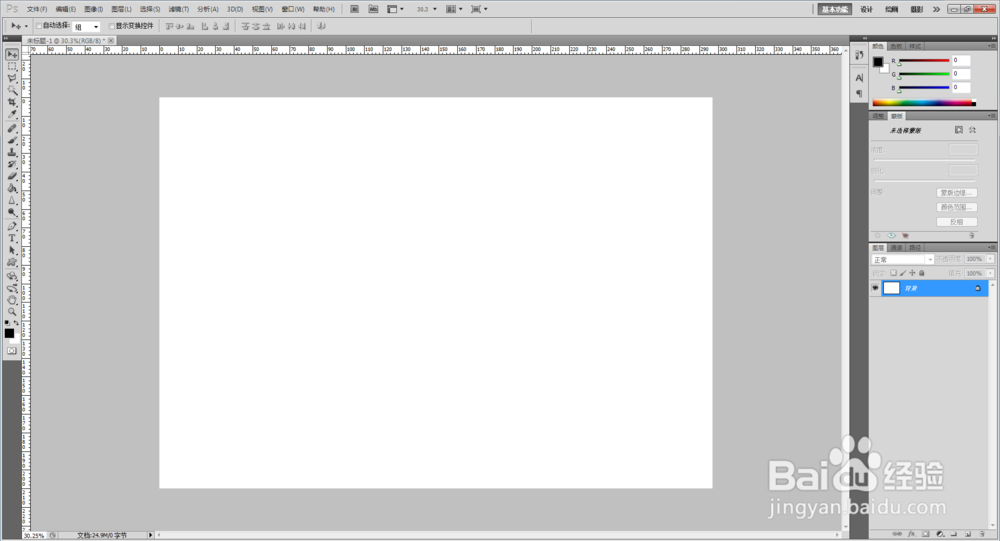The image size is (1000, 541).
Task: Toggle lock image pixels brush icon
Action: pyautogui.click(x=903, y=273)
